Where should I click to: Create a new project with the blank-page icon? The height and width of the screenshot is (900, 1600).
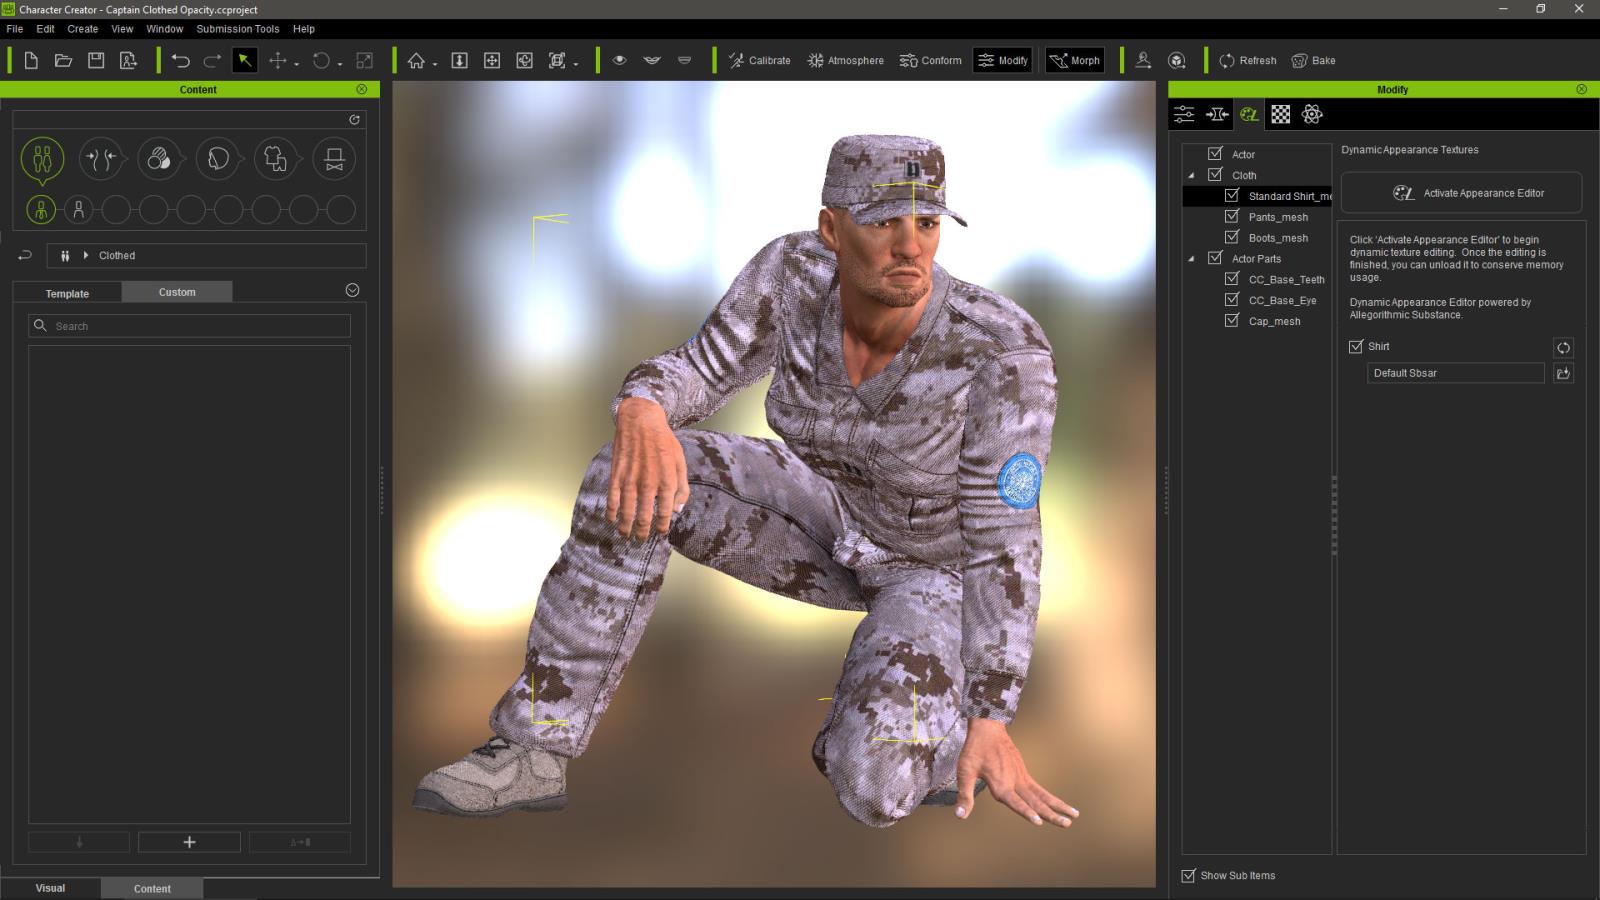click(x=31, y=60)
